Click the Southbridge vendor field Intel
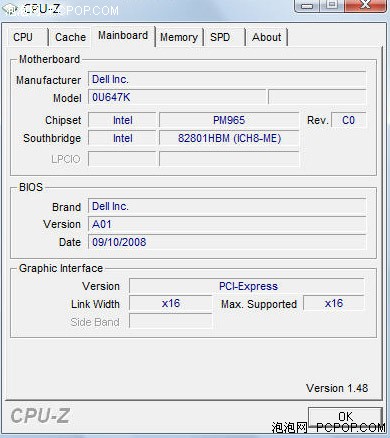390x438 pixels. pos(122,138)
